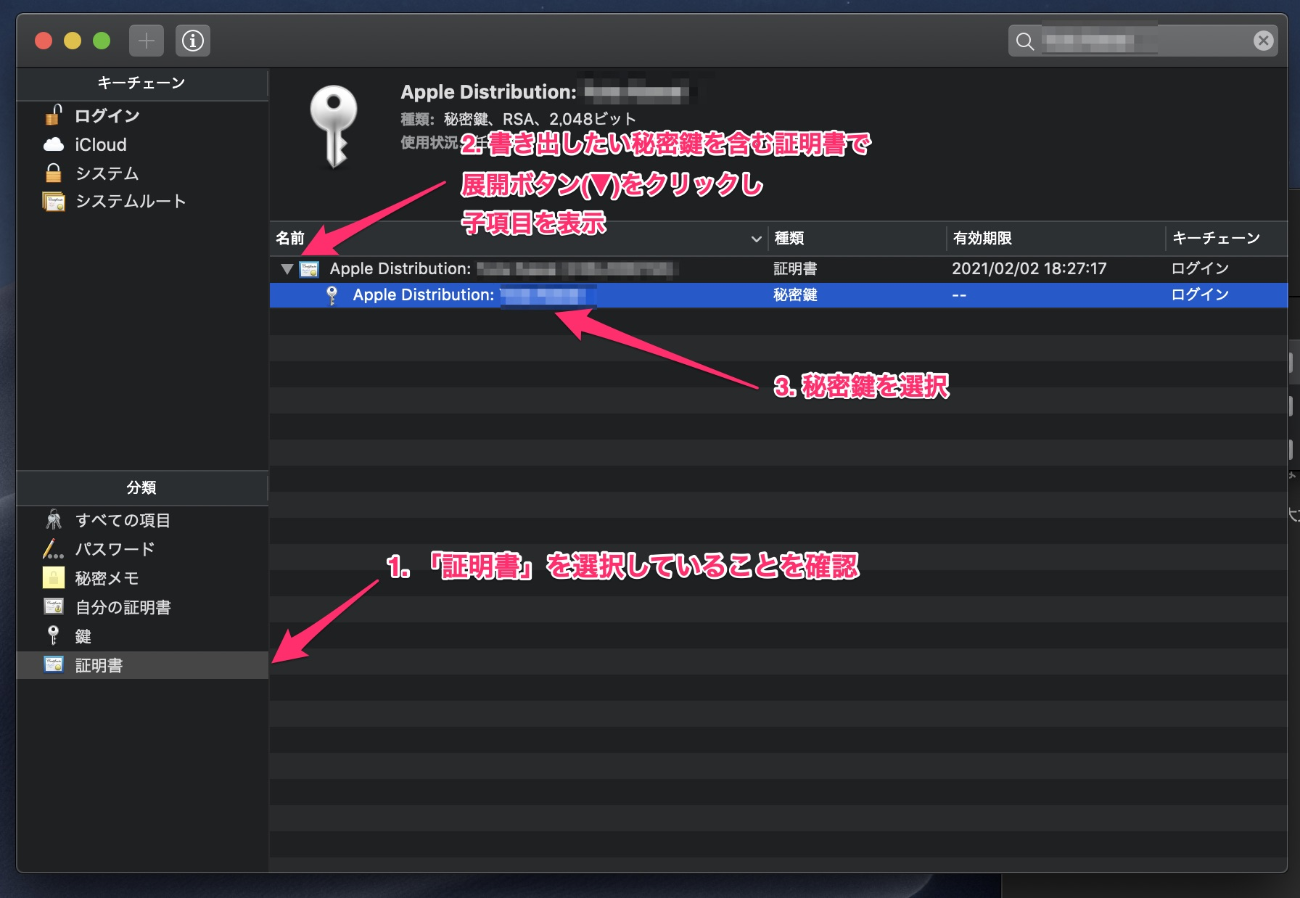The image size is (1300, 898).
Task: Click the certificate icon beside システムルート
Action: coord(54,201)
